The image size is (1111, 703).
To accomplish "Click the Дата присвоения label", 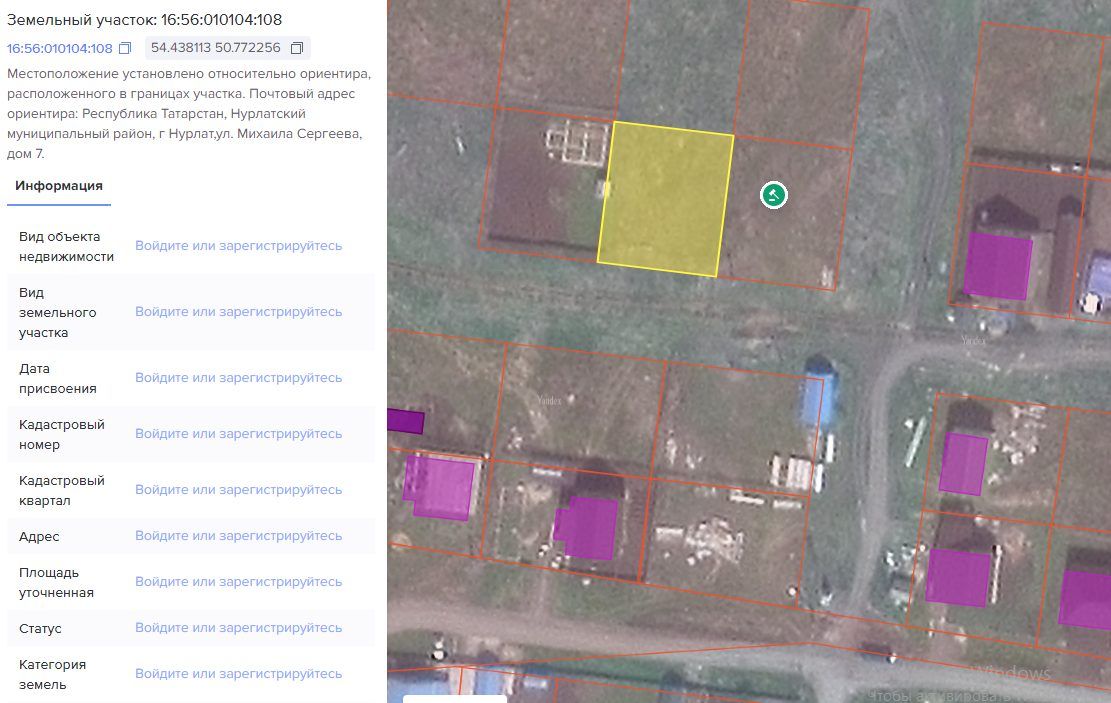I will click(x=57, y=378).
